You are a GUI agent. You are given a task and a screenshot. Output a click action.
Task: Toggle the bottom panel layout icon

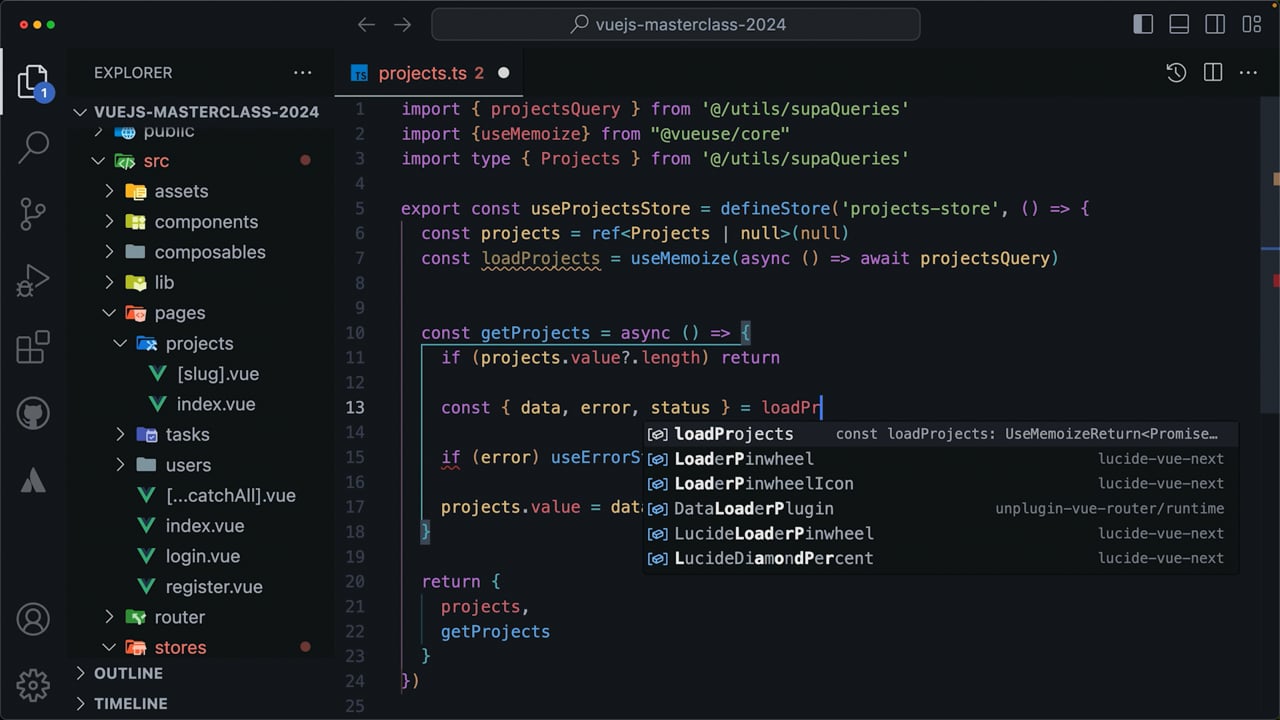click(1179, 24)
